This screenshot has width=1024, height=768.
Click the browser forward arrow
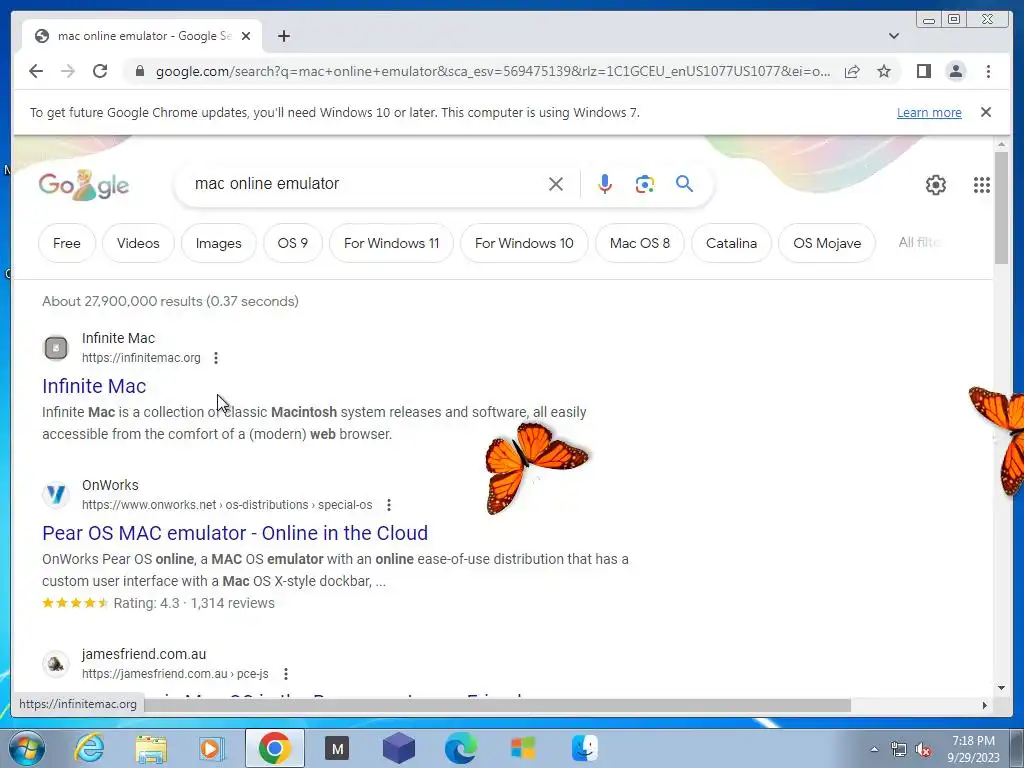click(68, 71)
